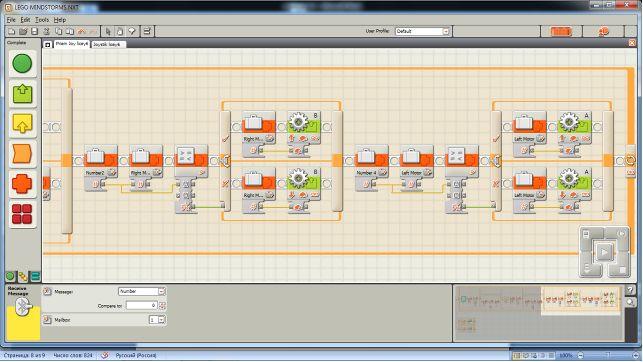Open the red Advanced blocks palette
643x362 pixels.
pyautogui.click(x=22, y=214)
